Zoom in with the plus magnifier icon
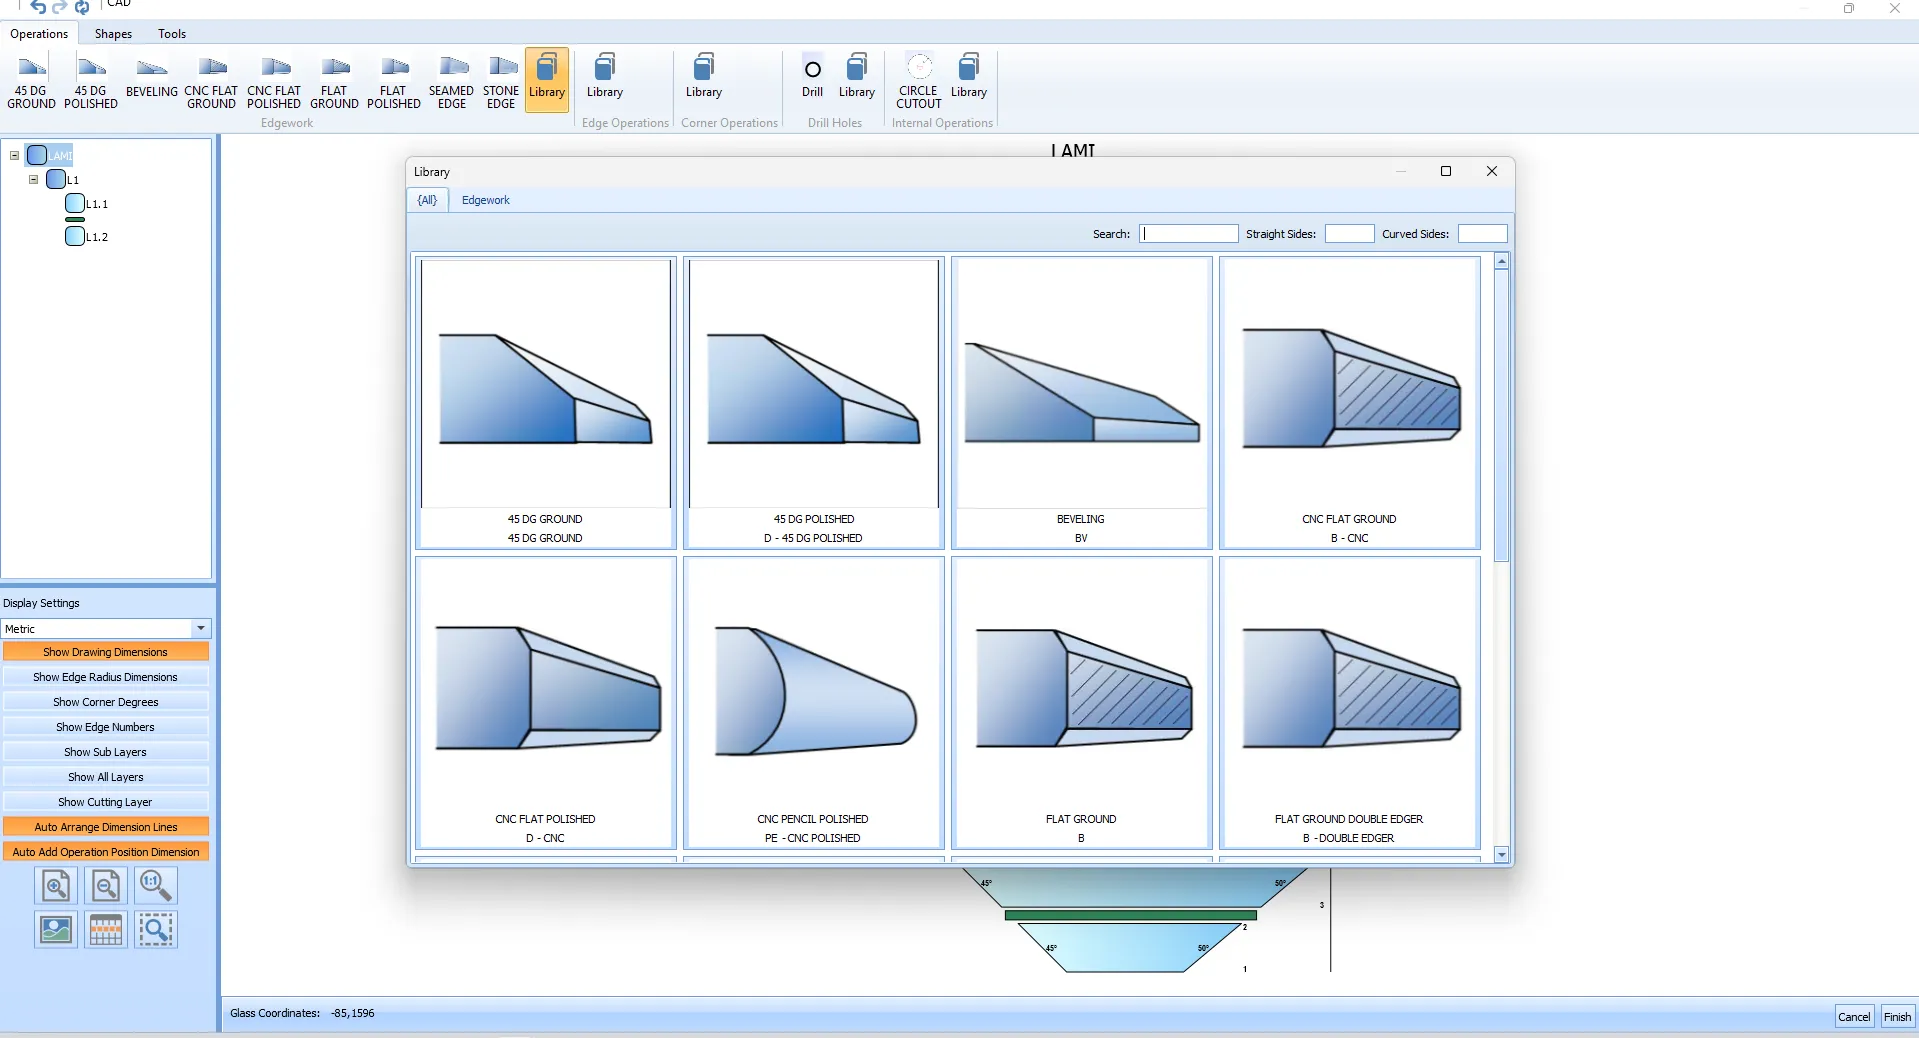The height and width of the screenshot is (1038, 1919). (56, 886)
